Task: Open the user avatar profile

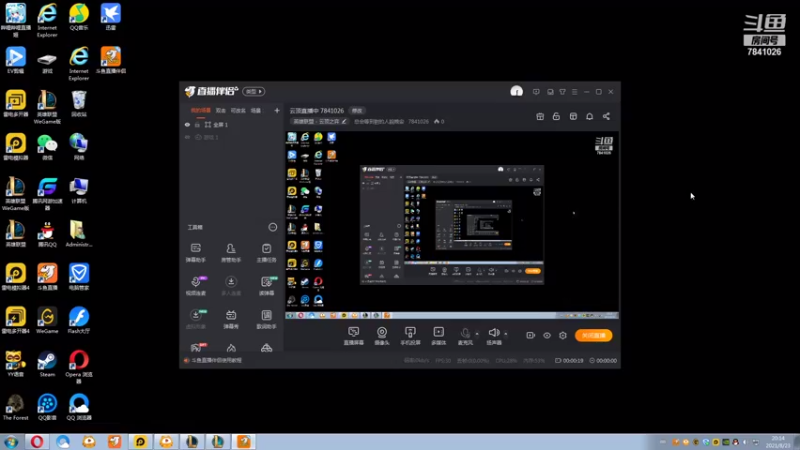Action: coord(516,91)
